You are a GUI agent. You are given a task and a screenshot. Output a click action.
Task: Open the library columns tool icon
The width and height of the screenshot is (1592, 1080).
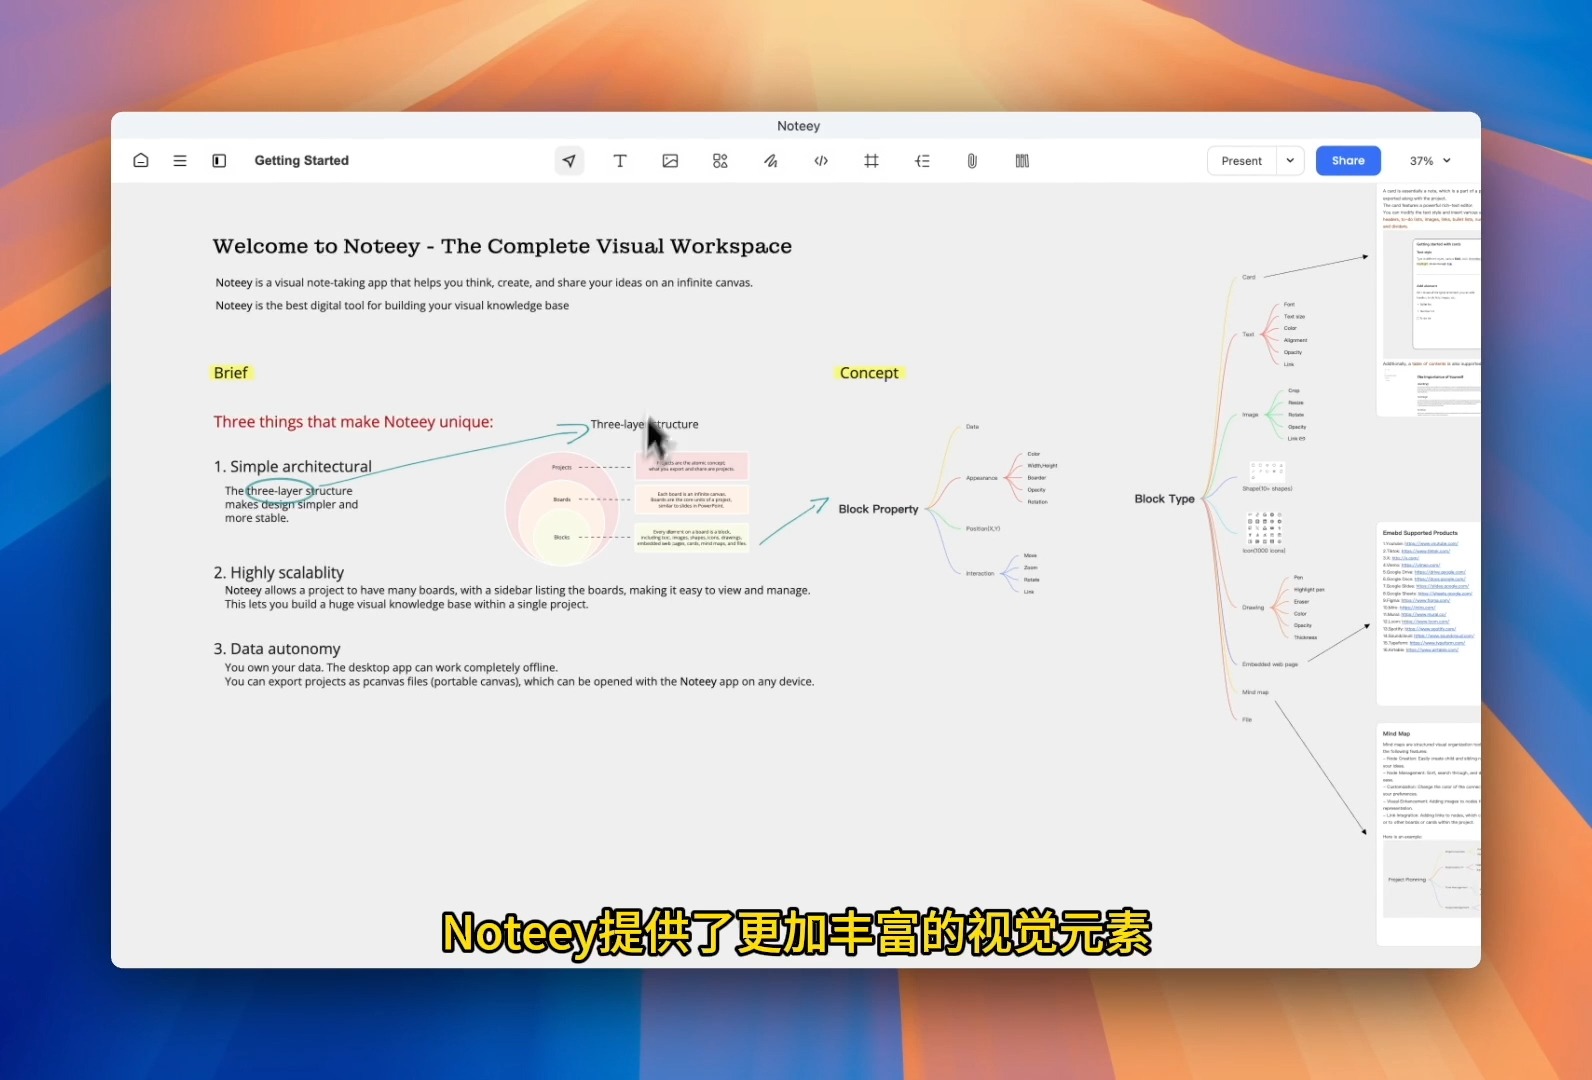click(1022, 160)
